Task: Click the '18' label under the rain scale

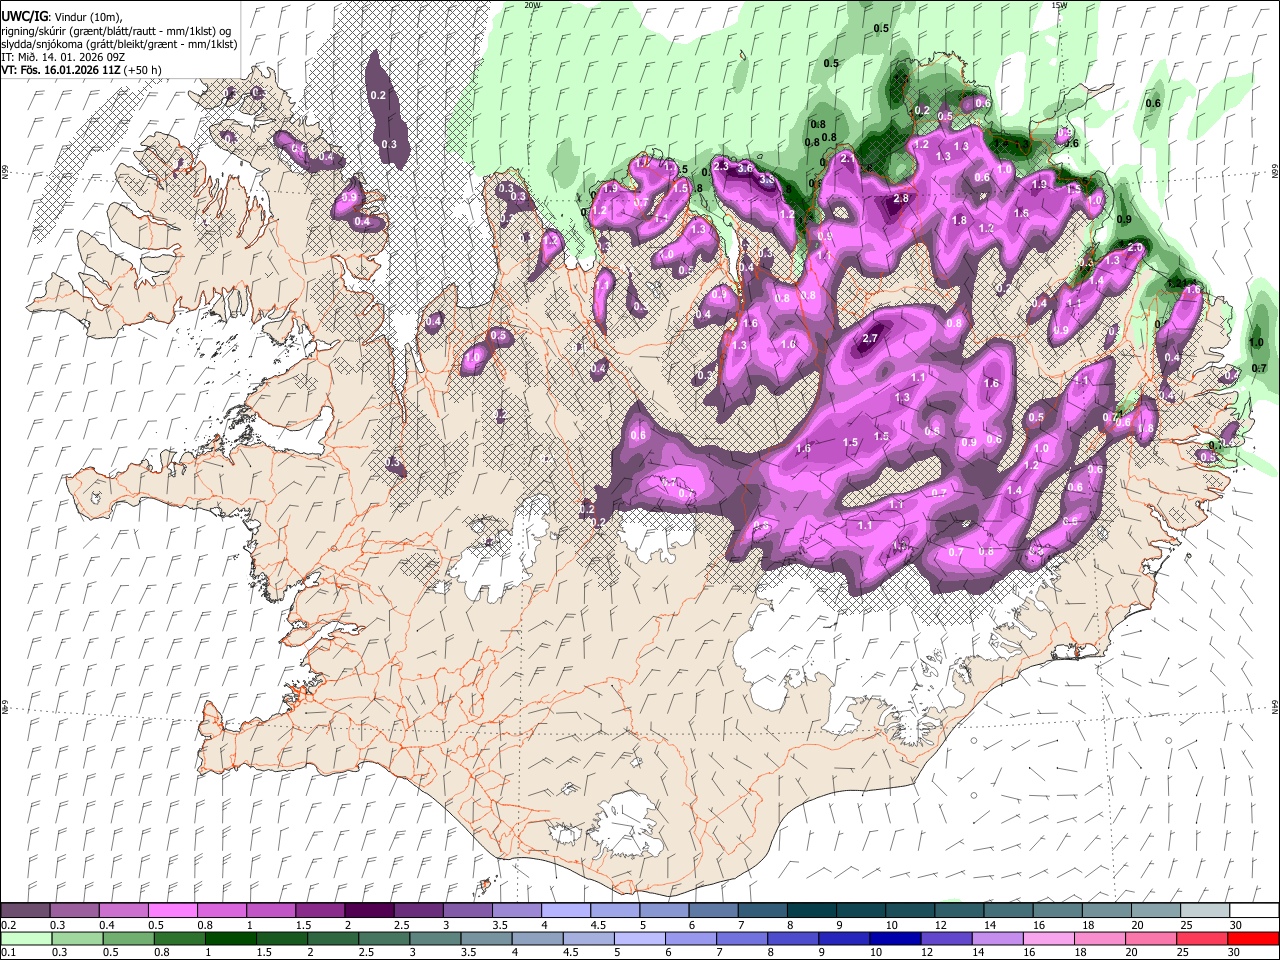Action: (1082, 952)
